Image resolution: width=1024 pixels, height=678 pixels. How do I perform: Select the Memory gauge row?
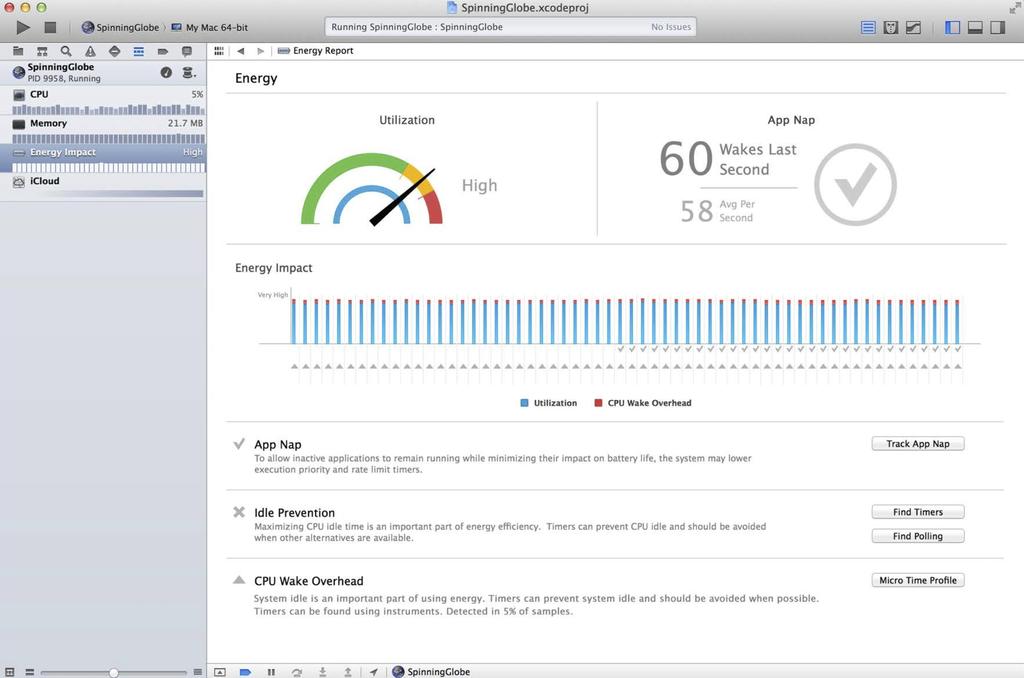pyautogui.click(x=103, y=130)
